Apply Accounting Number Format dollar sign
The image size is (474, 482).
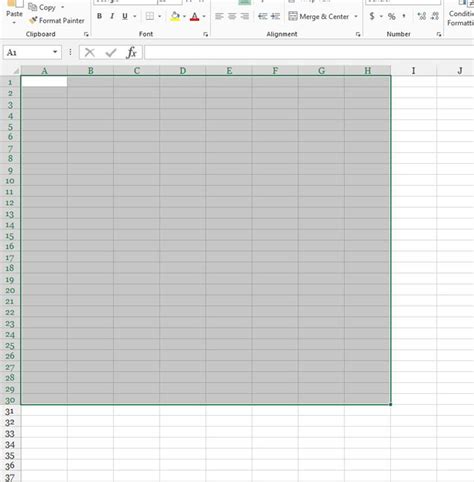tap(372, 16)
